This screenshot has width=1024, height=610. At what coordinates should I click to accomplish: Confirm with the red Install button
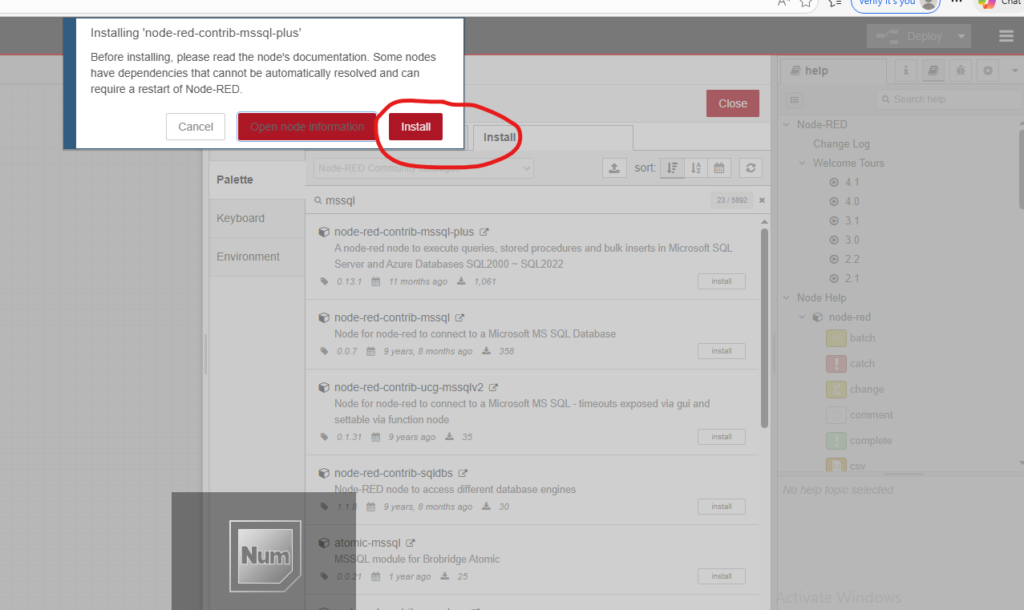coord(416,127)
